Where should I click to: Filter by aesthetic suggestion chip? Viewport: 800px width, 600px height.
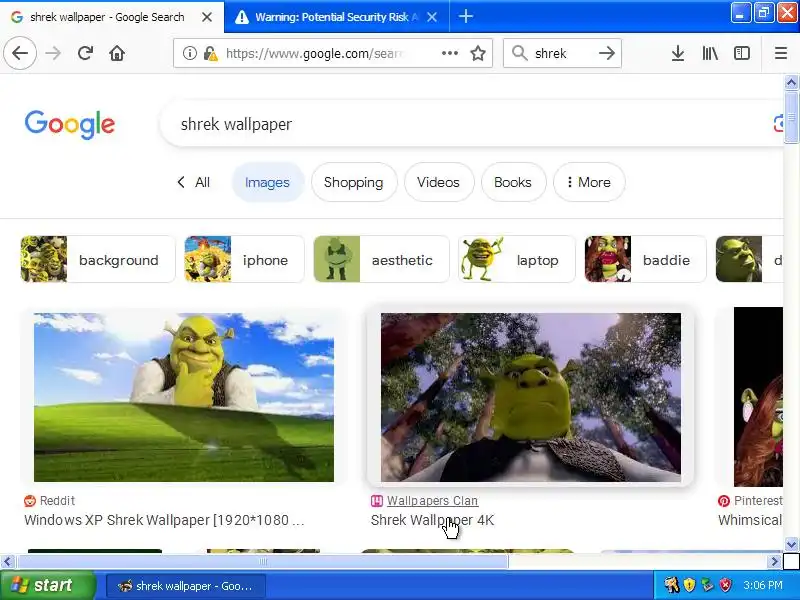(381, 259)
